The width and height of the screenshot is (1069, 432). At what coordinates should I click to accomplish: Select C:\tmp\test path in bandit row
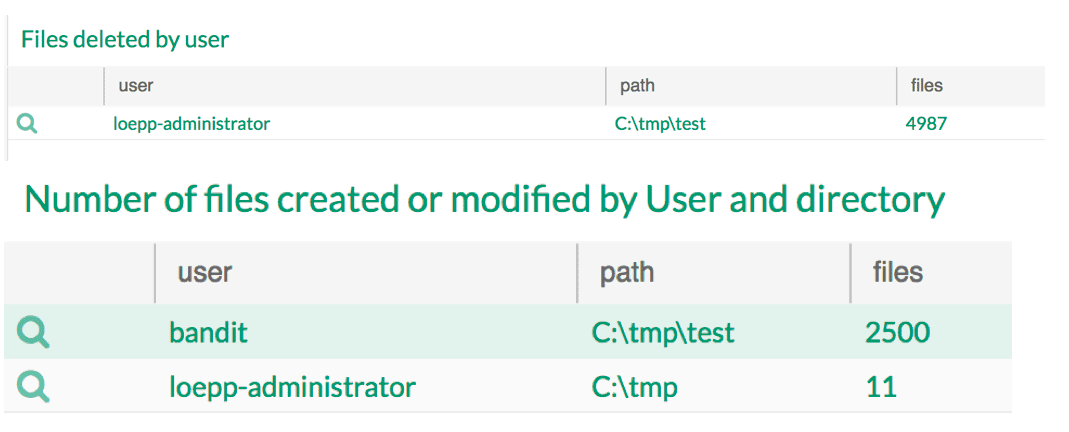[x=663, y=332]
